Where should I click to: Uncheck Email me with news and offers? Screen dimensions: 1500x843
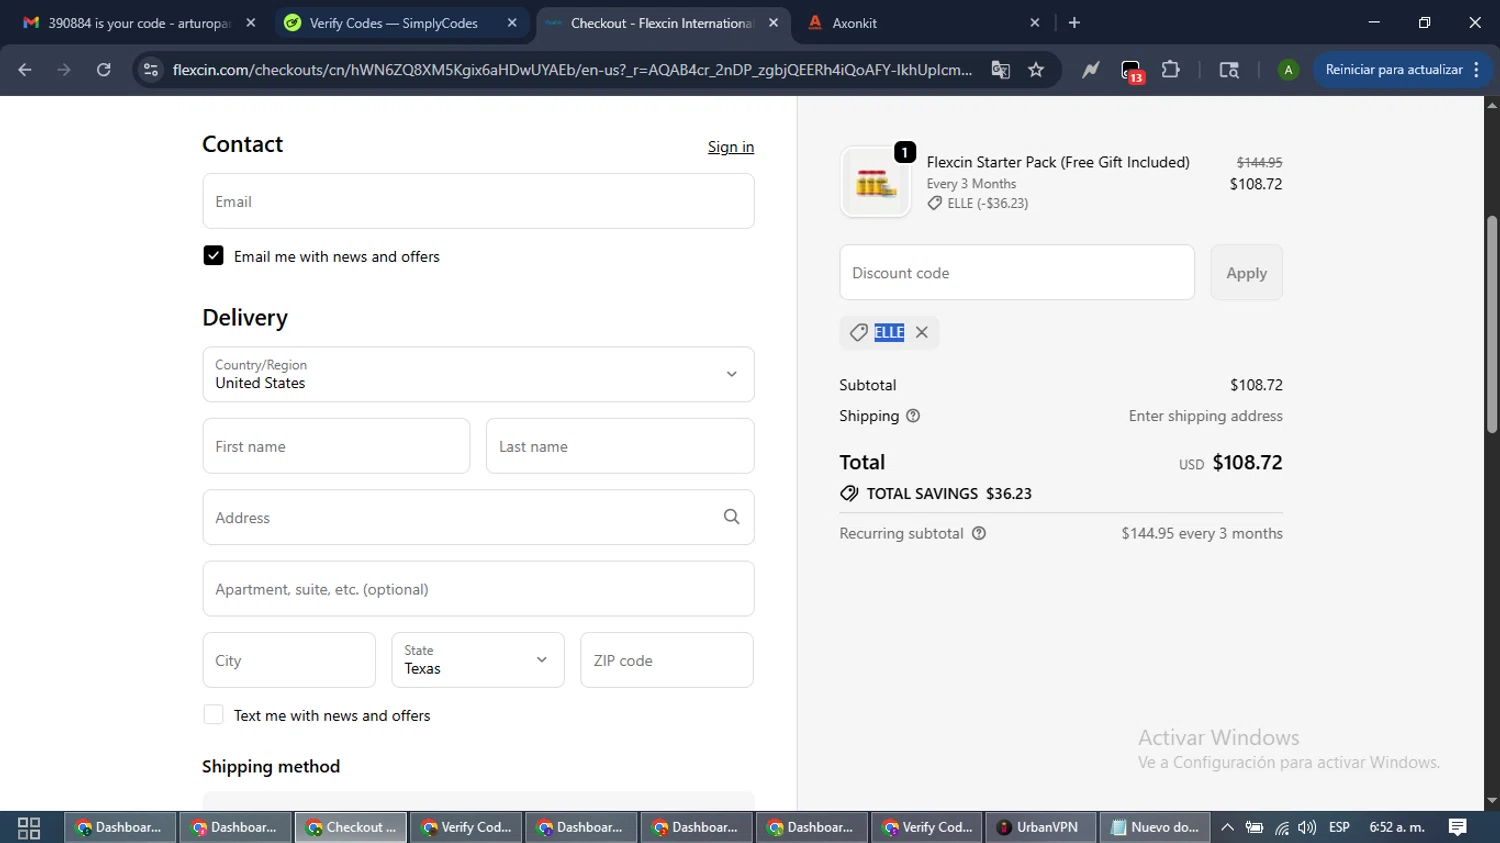point(213,256)
